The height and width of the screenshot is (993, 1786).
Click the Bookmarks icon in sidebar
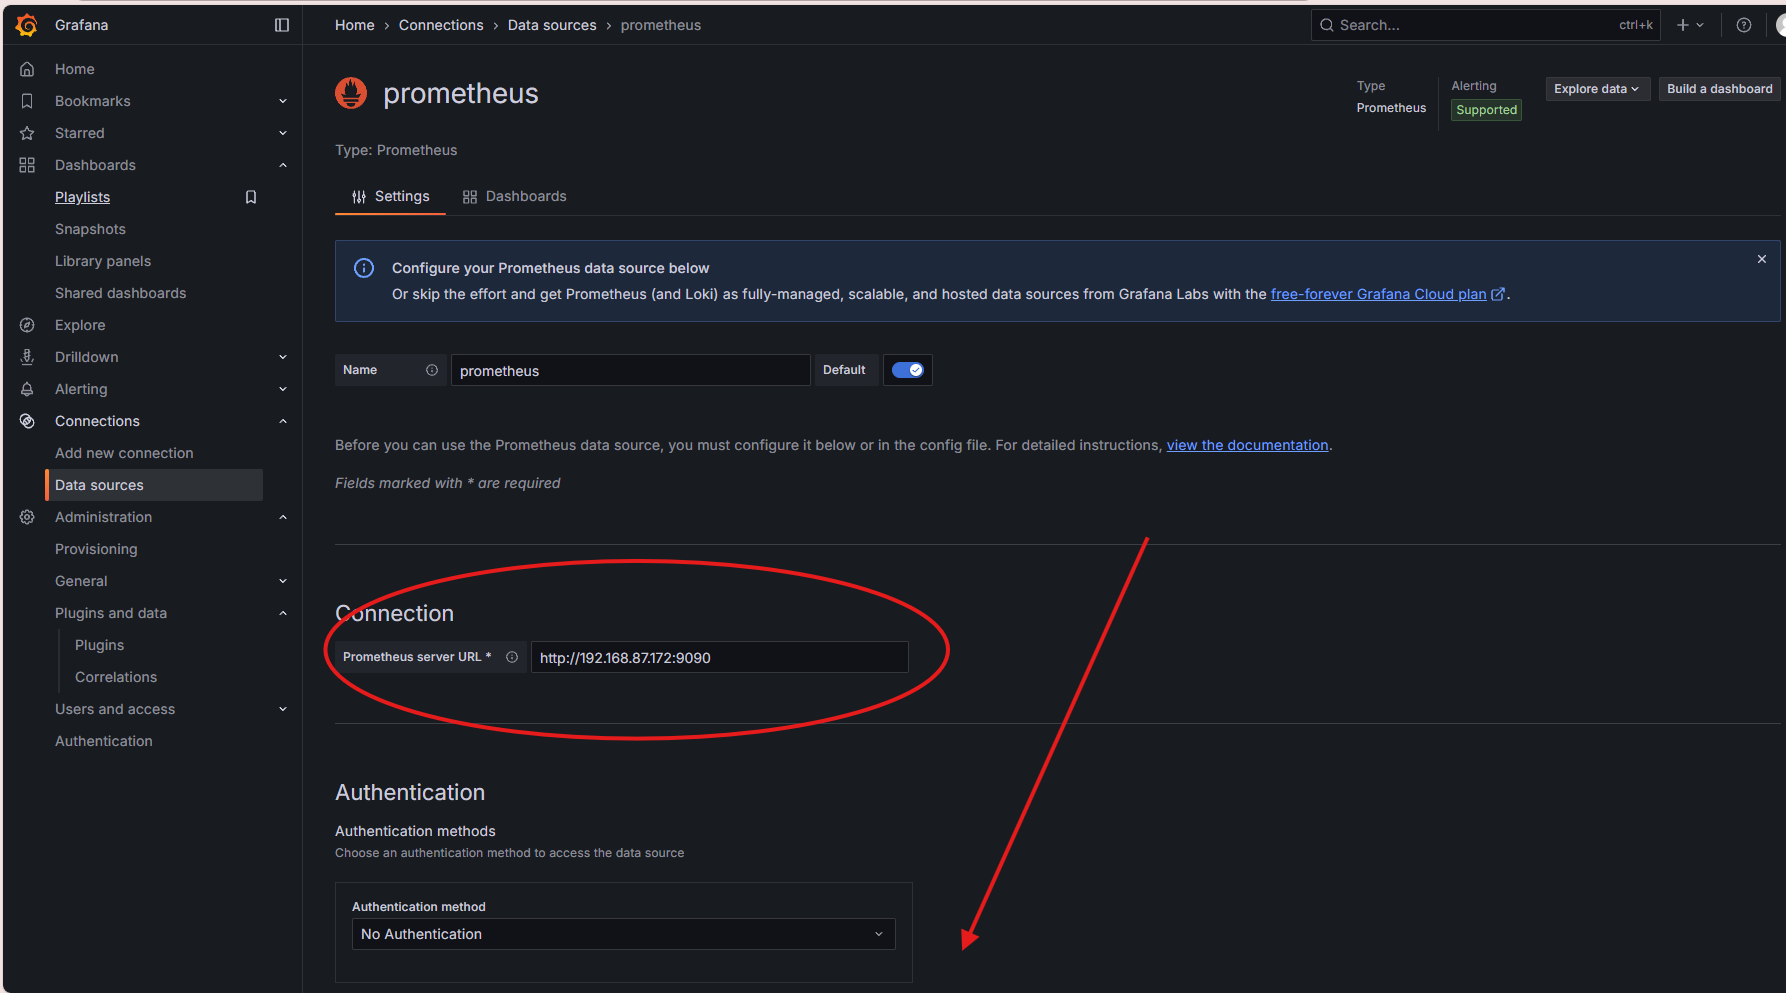(27, 101)
